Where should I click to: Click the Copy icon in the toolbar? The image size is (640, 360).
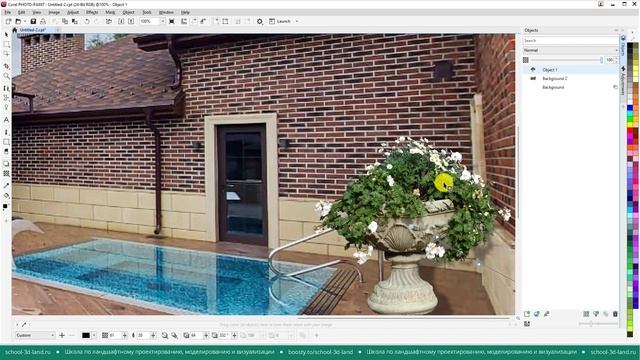65,21
